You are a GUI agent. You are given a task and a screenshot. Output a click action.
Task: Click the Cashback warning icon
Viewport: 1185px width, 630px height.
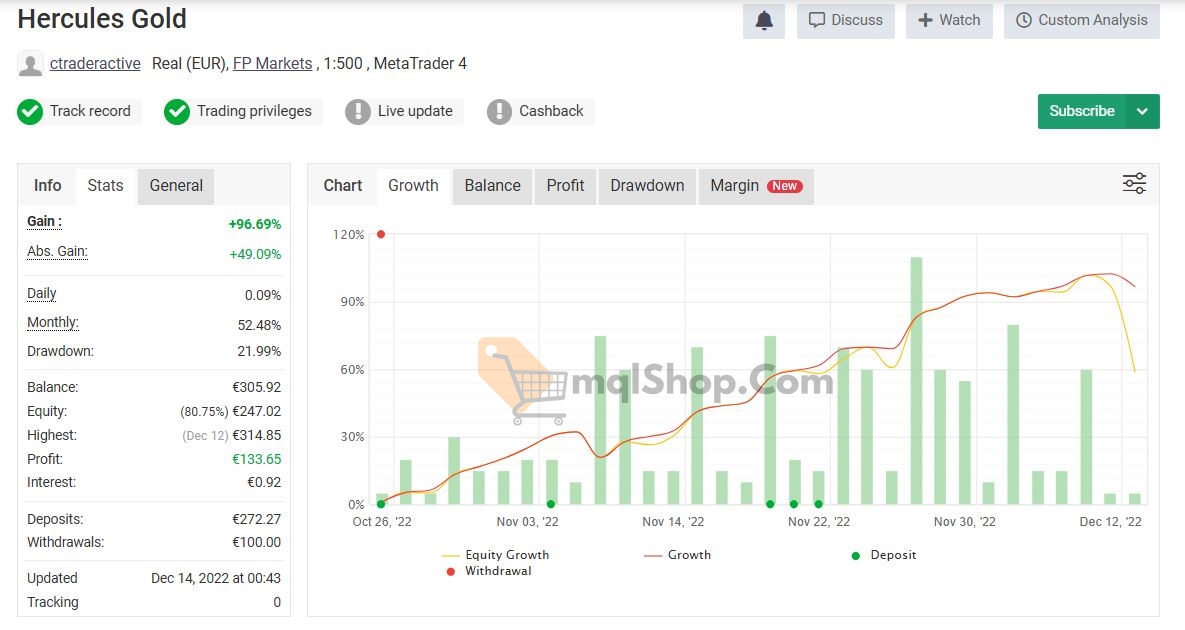[499, 111]
